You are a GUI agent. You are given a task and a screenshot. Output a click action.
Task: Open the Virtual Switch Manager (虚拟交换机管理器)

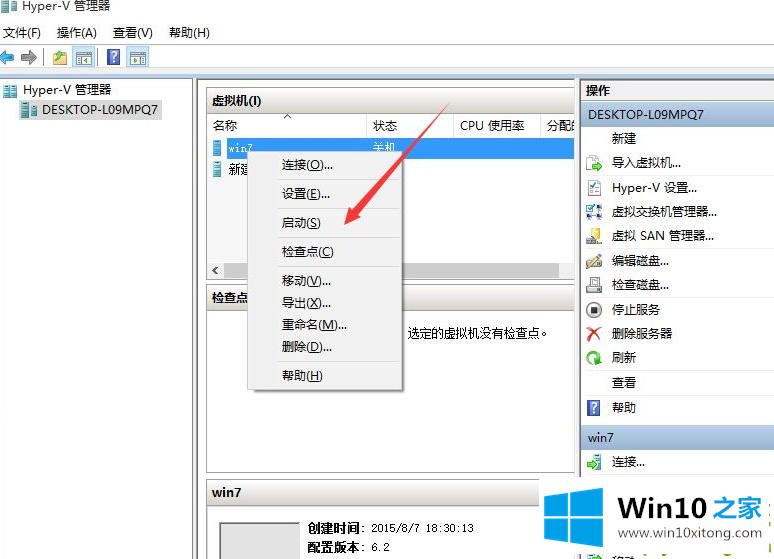click(664, 212)
